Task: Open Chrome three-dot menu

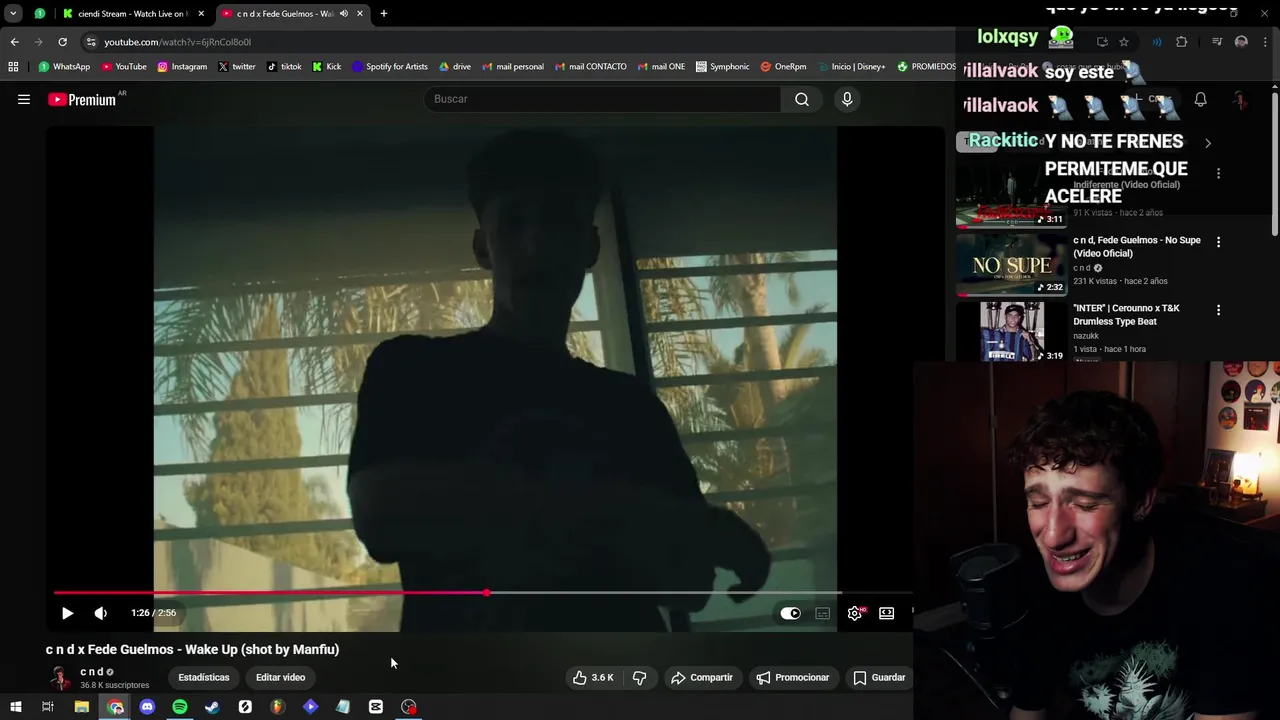Action: [x=1266, y=42]
